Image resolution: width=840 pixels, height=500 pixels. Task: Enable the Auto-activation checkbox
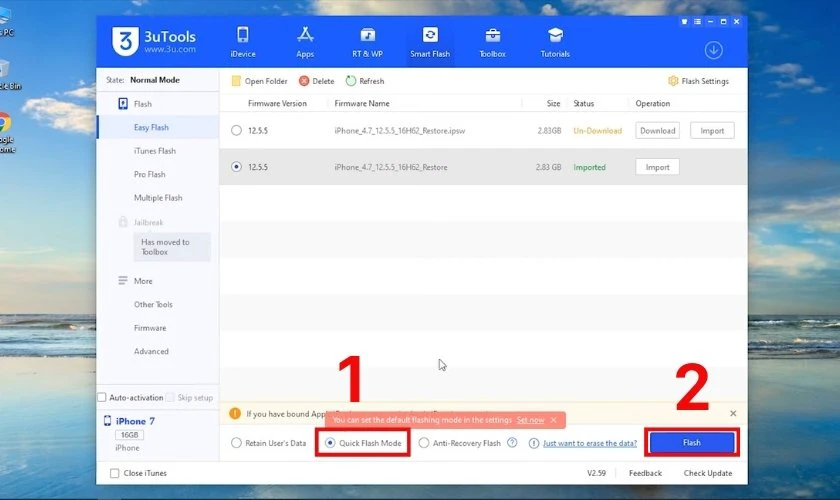tap(102, 397)
